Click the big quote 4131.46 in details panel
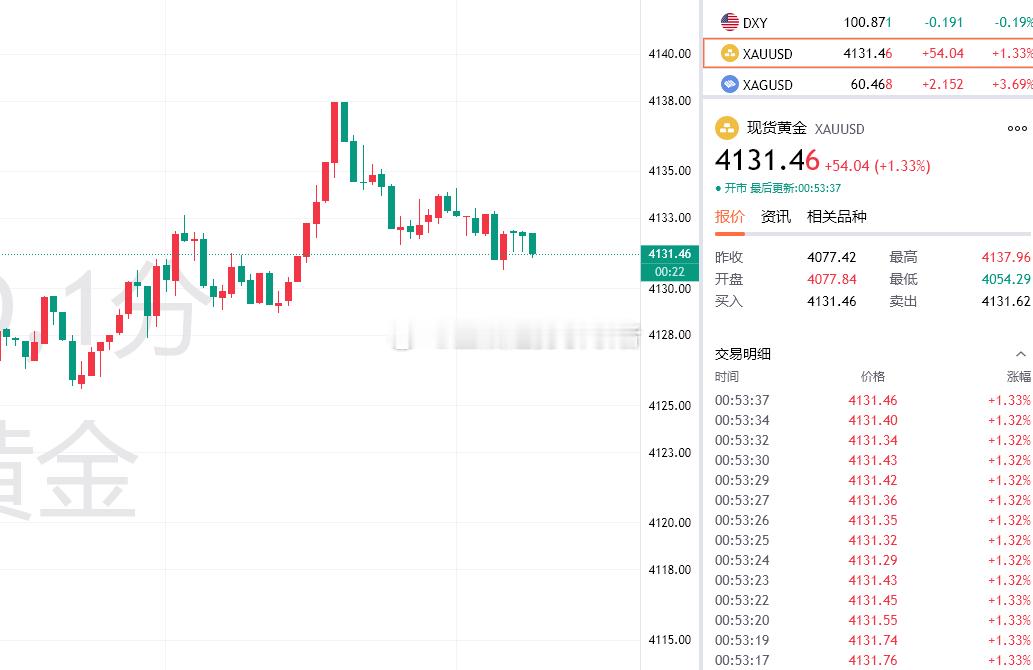Viewport: 1033px width, 670px height. coord(767,161)
